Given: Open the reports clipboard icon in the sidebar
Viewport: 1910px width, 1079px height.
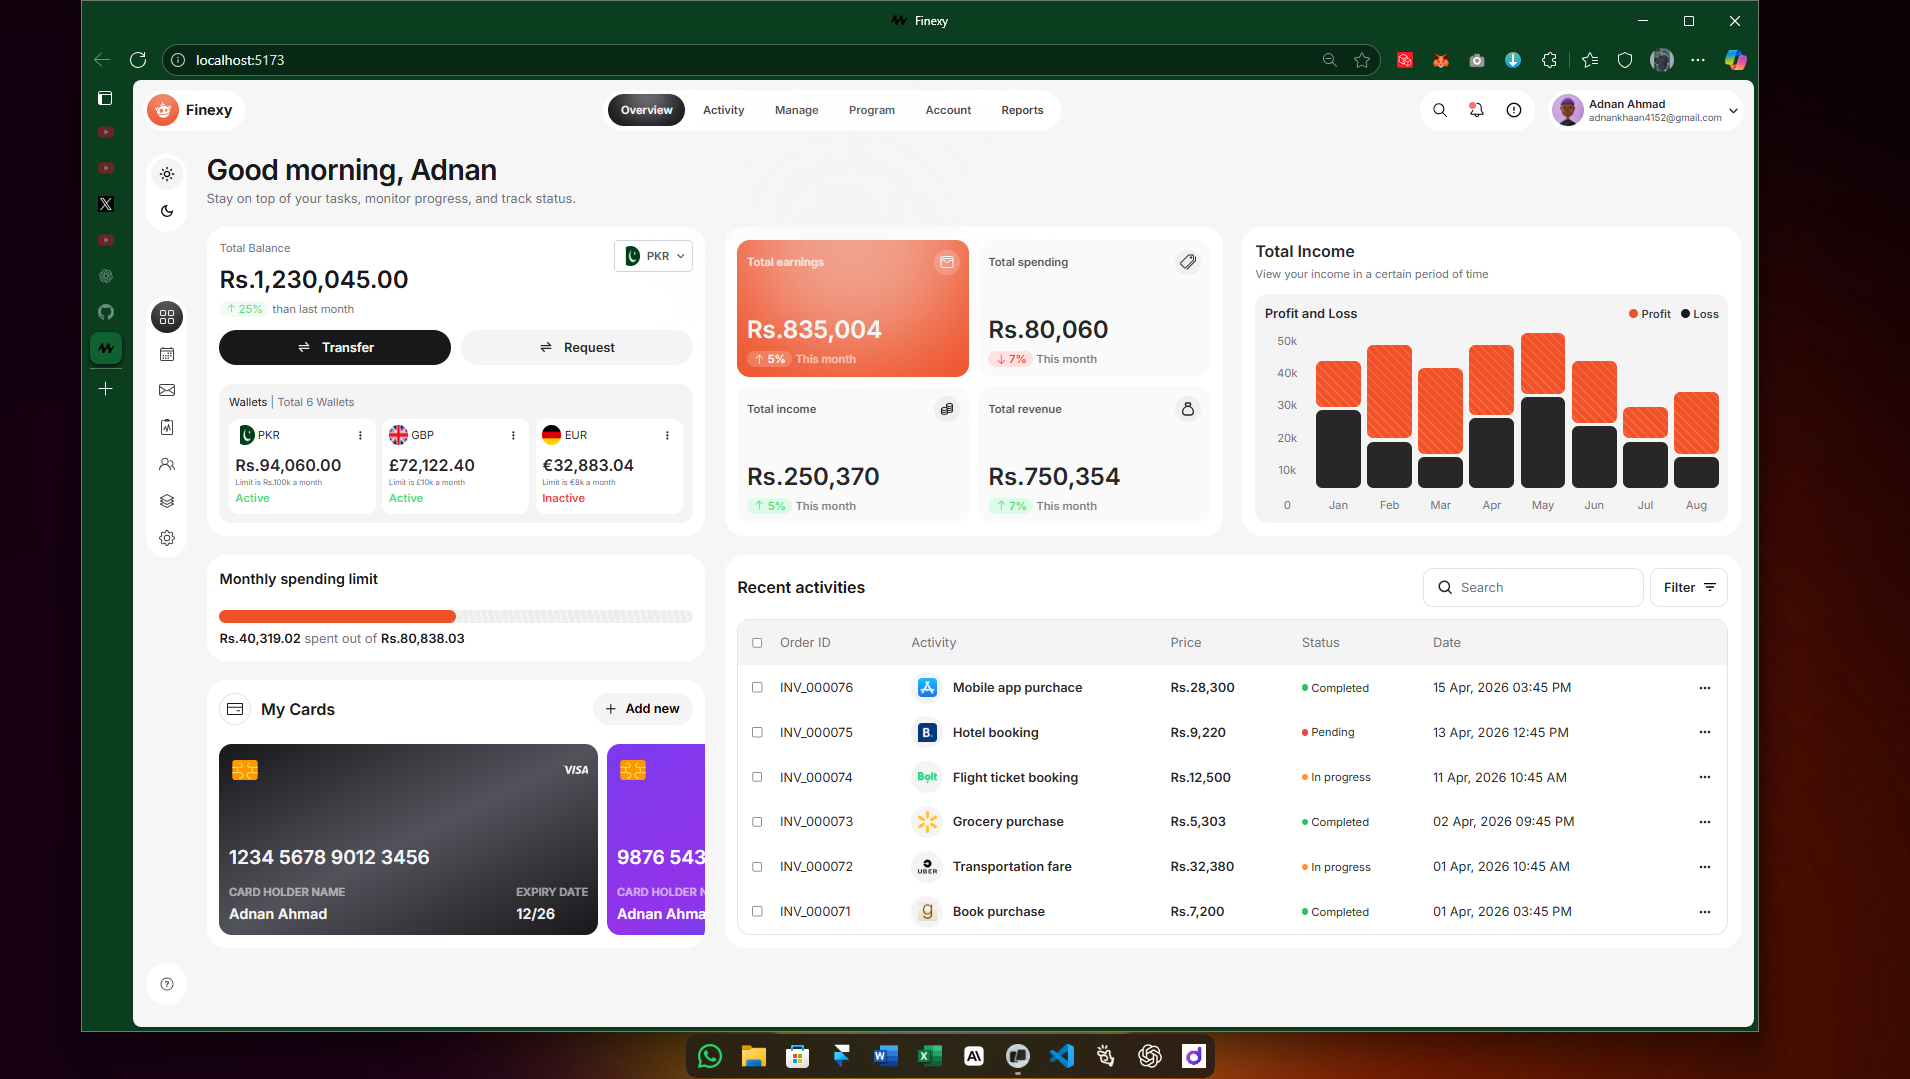Looking at the screenshot, I should (167, 427).
